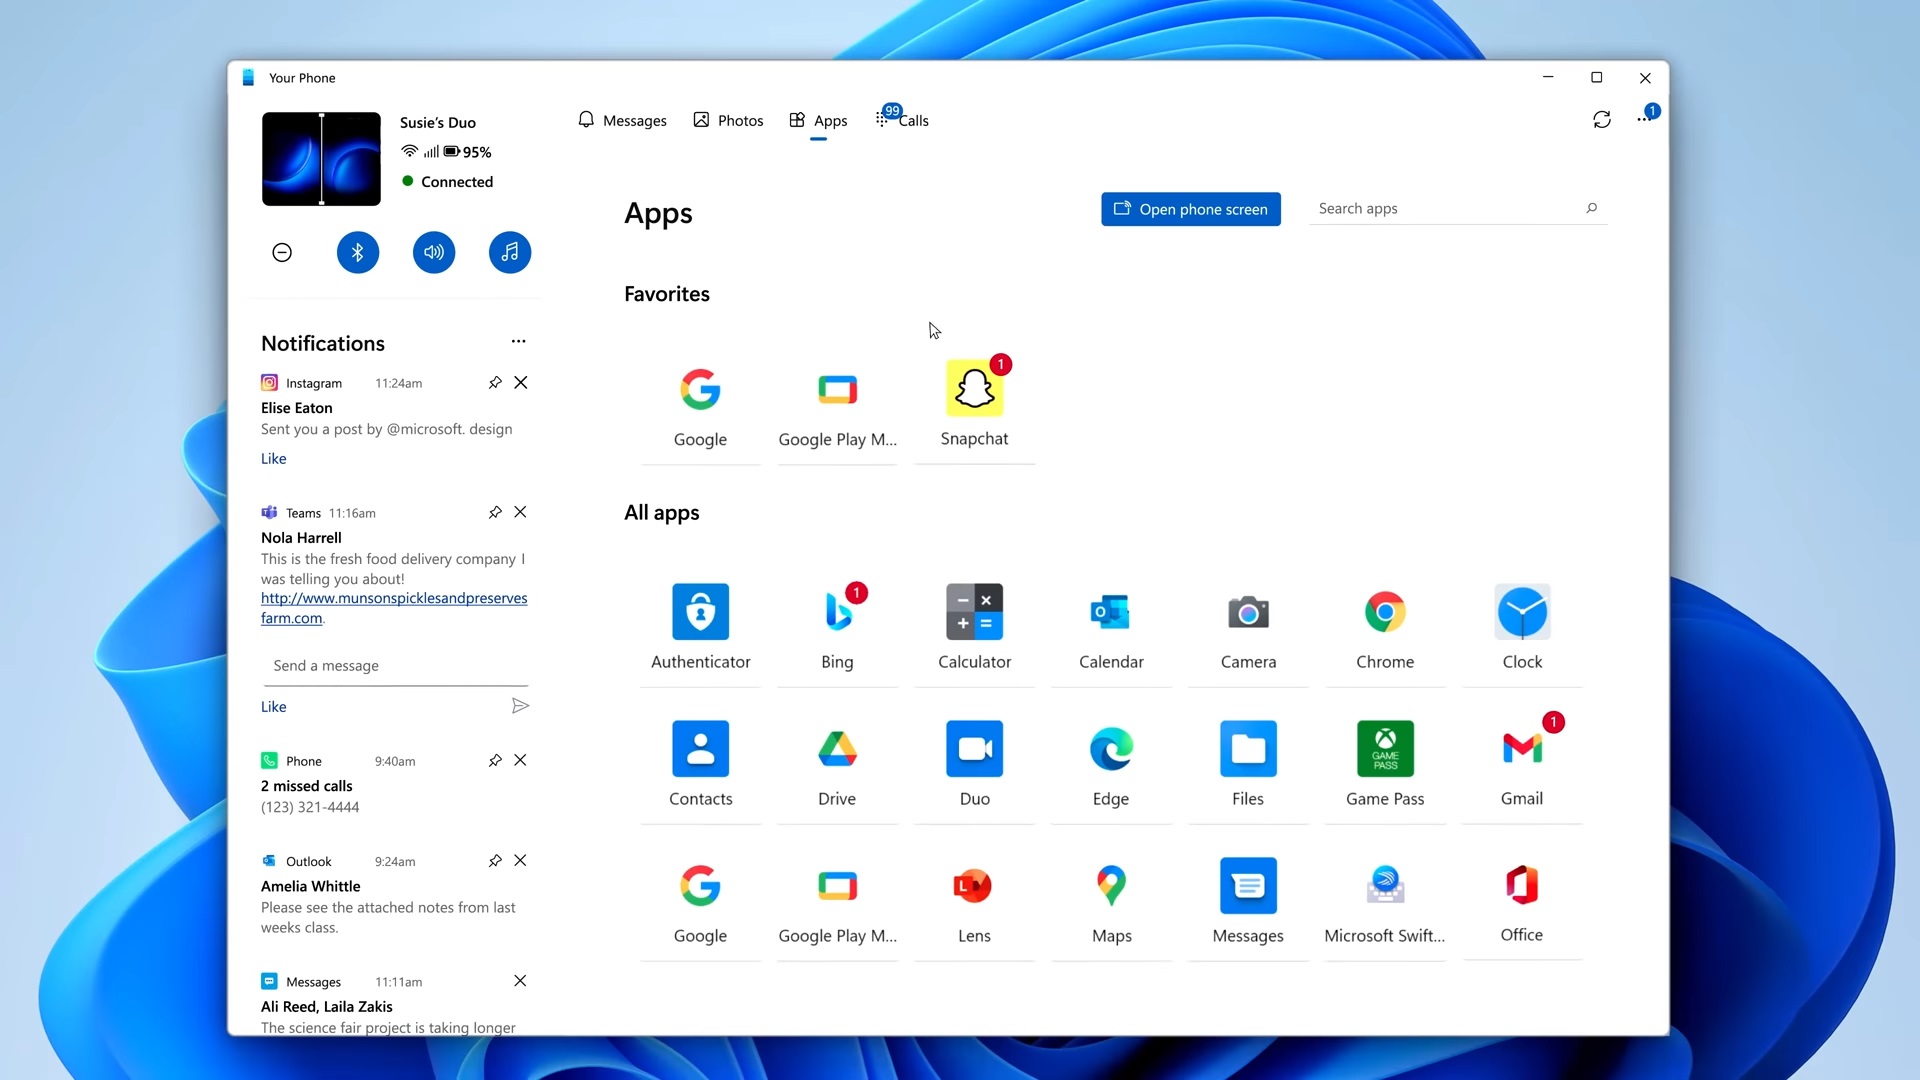
Task: Launch Google Lens app
Action: [975, 885]
